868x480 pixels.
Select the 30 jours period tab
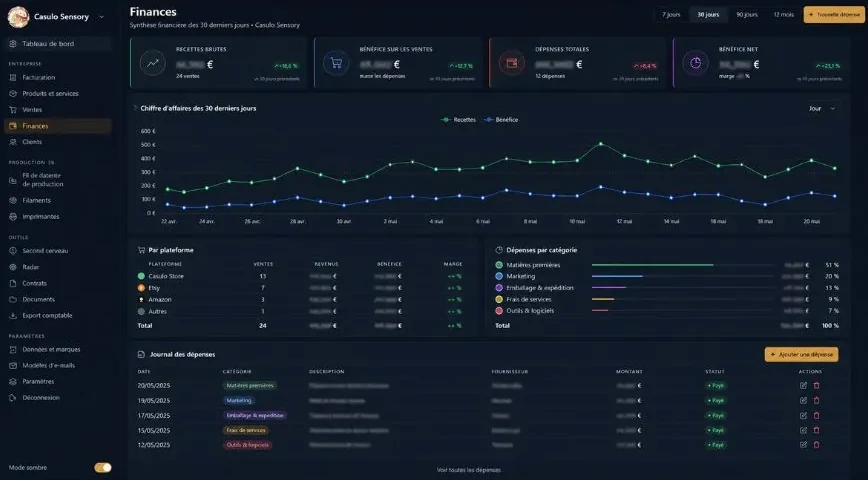[x=708, y=14]
